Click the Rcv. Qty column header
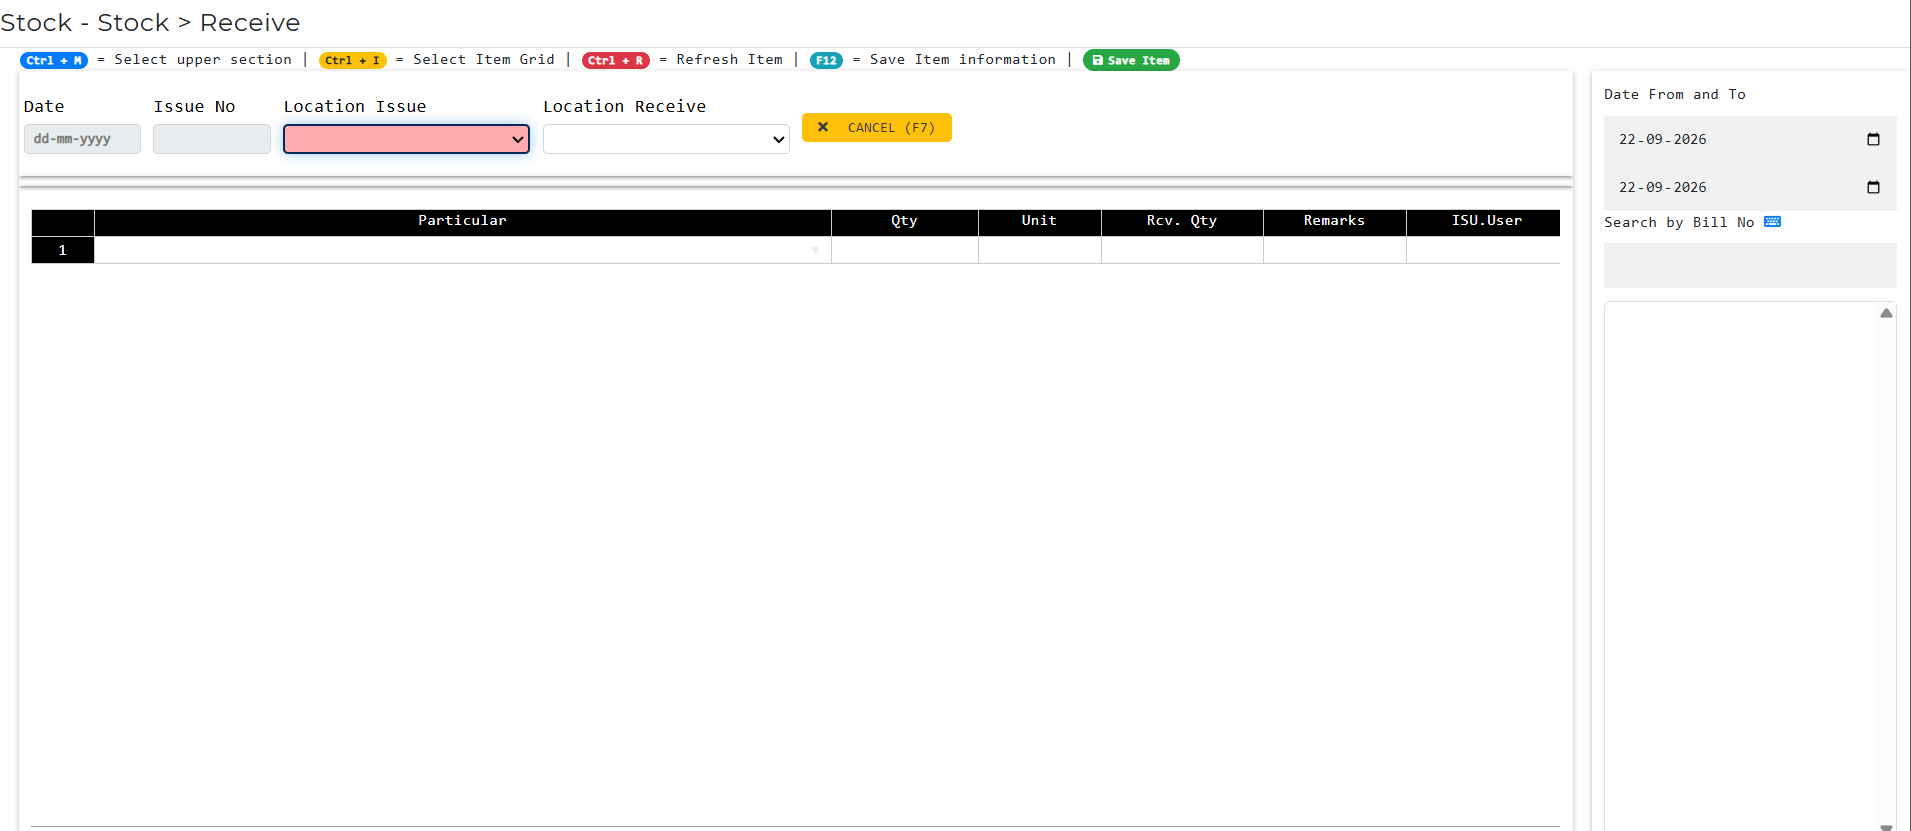 tap(1182, 221)
